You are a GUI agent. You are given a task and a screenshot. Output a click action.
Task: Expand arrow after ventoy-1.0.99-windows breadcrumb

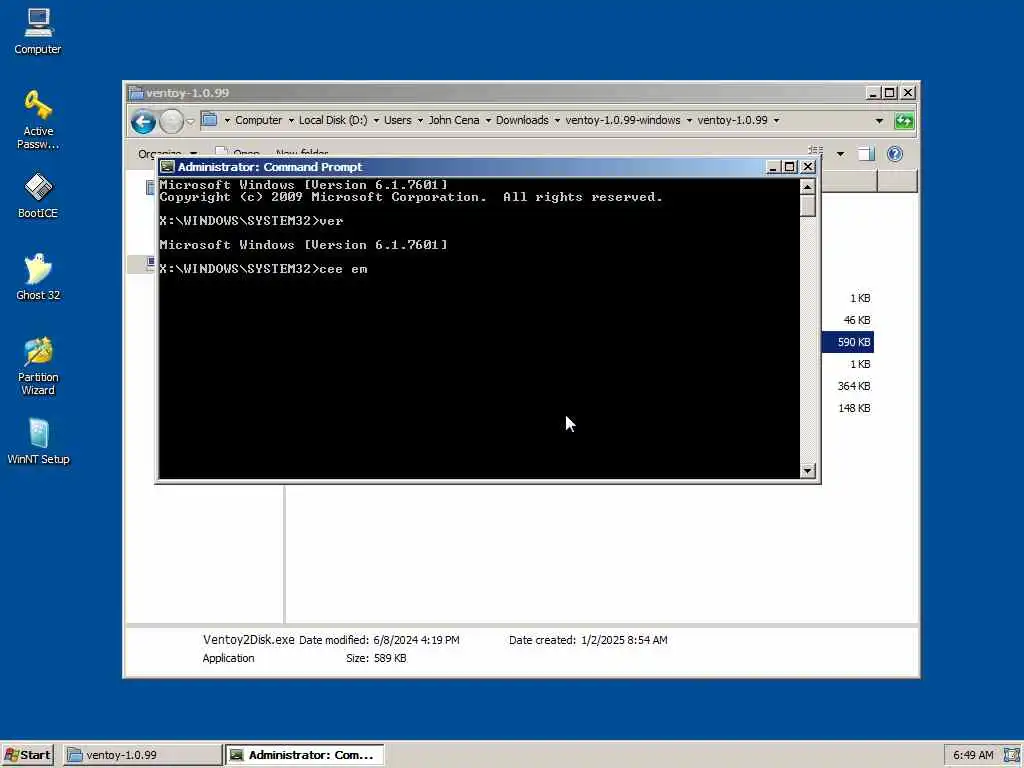pyautogui.click(x=689, y=121)
